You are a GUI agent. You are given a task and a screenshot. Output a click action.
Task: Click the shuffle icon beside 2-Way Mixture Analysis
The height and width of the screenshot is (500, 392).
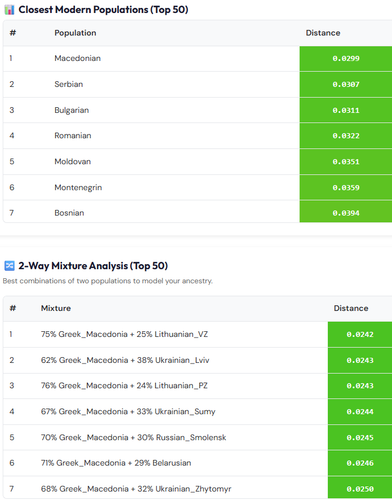tap(9, 266)
